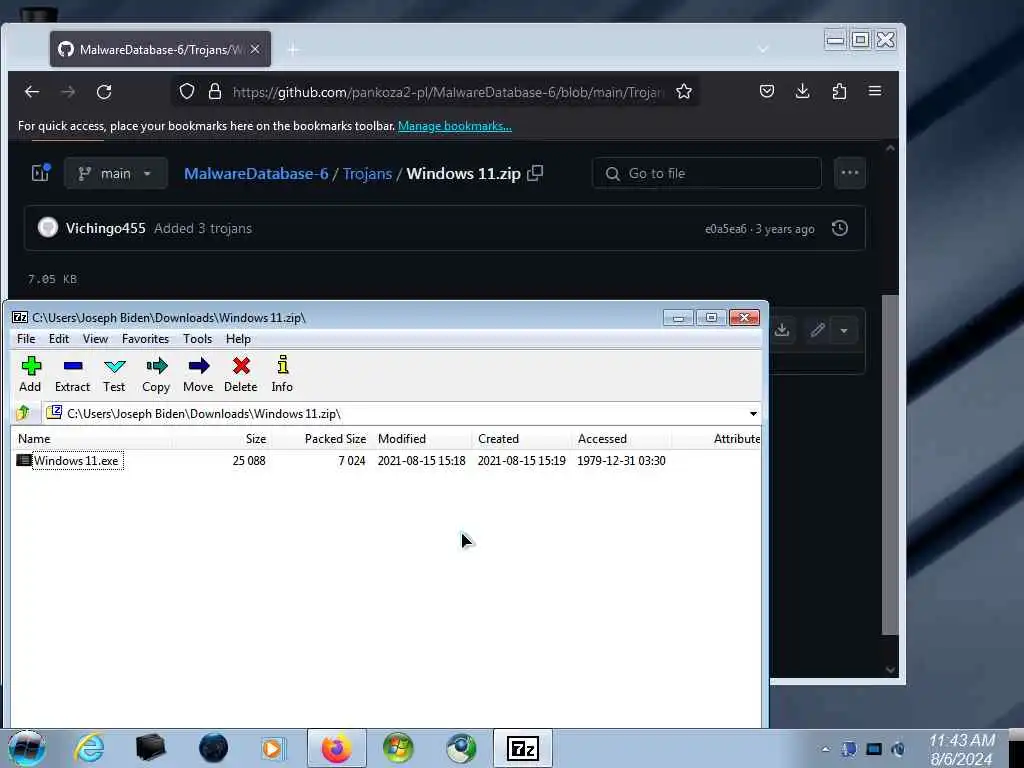Open commit e0a5ea6 link

pyautogui.click(x=726, y=229)
